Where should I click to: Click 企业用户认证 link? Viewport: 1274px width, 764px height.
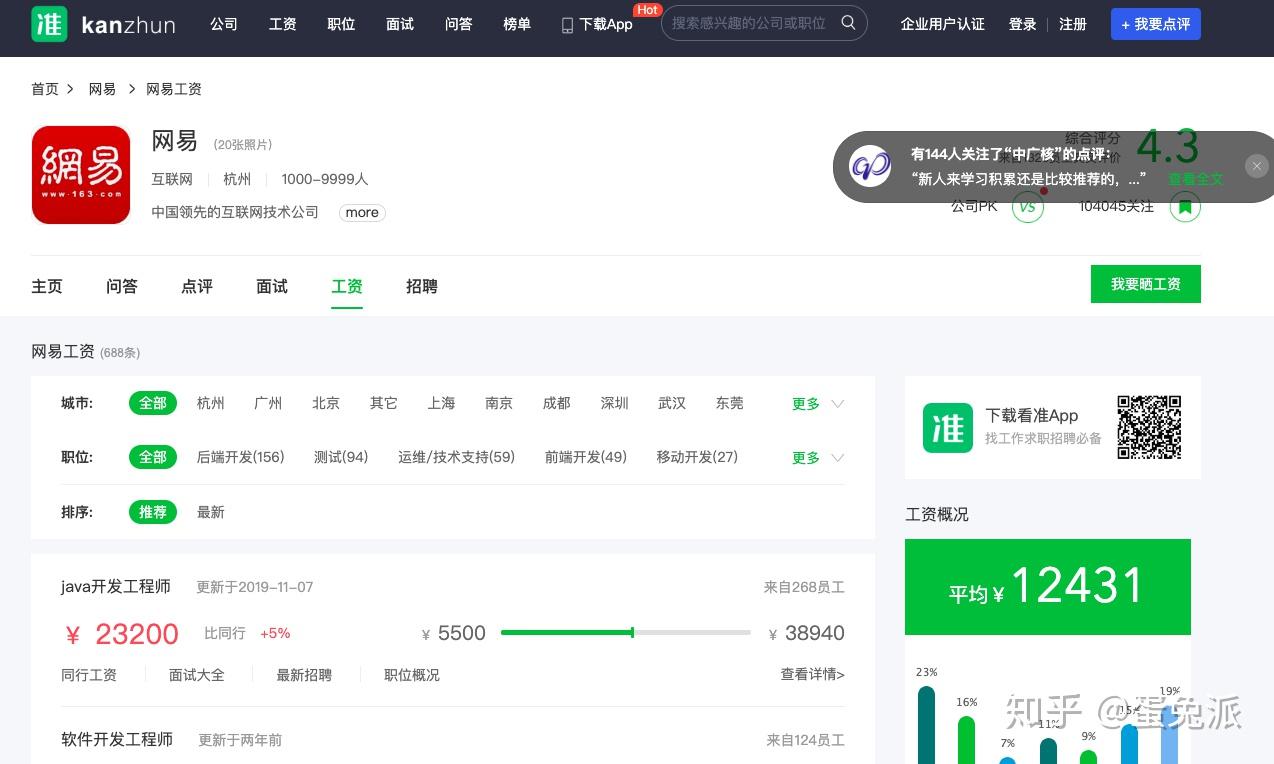(x=942, y=24)
